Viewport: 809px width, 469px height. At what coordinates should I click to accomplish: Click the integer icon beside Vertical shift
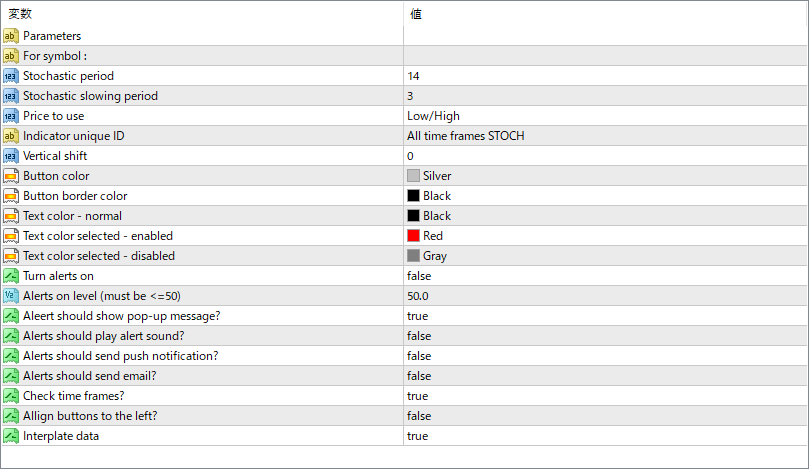pyautogui.click(x=10, y=156)
